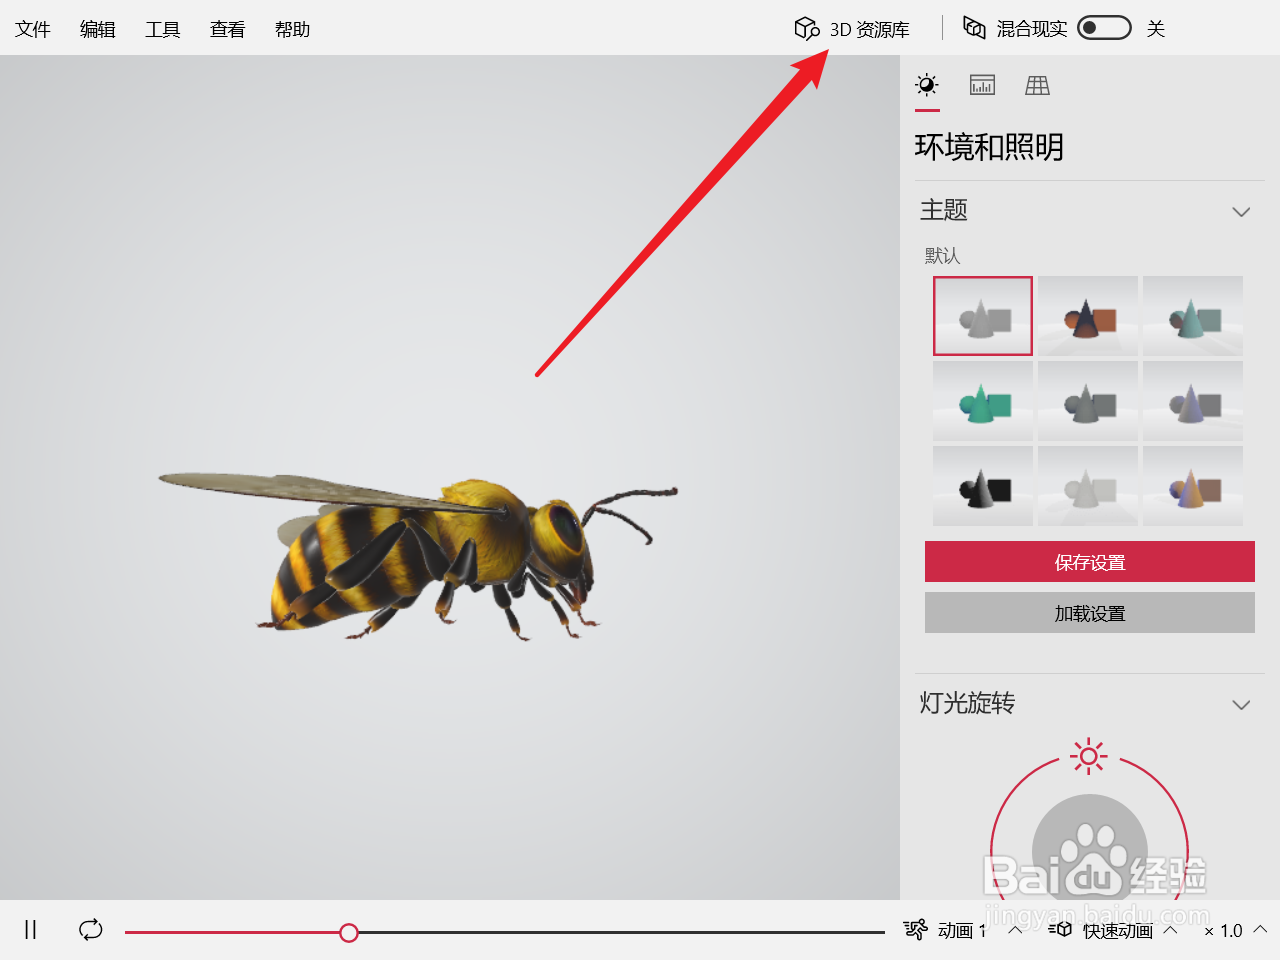Click the cube icon beside 快速动画
Image resolution: width=1280 pixels, height=960 pixels.
coord(1061,930)
